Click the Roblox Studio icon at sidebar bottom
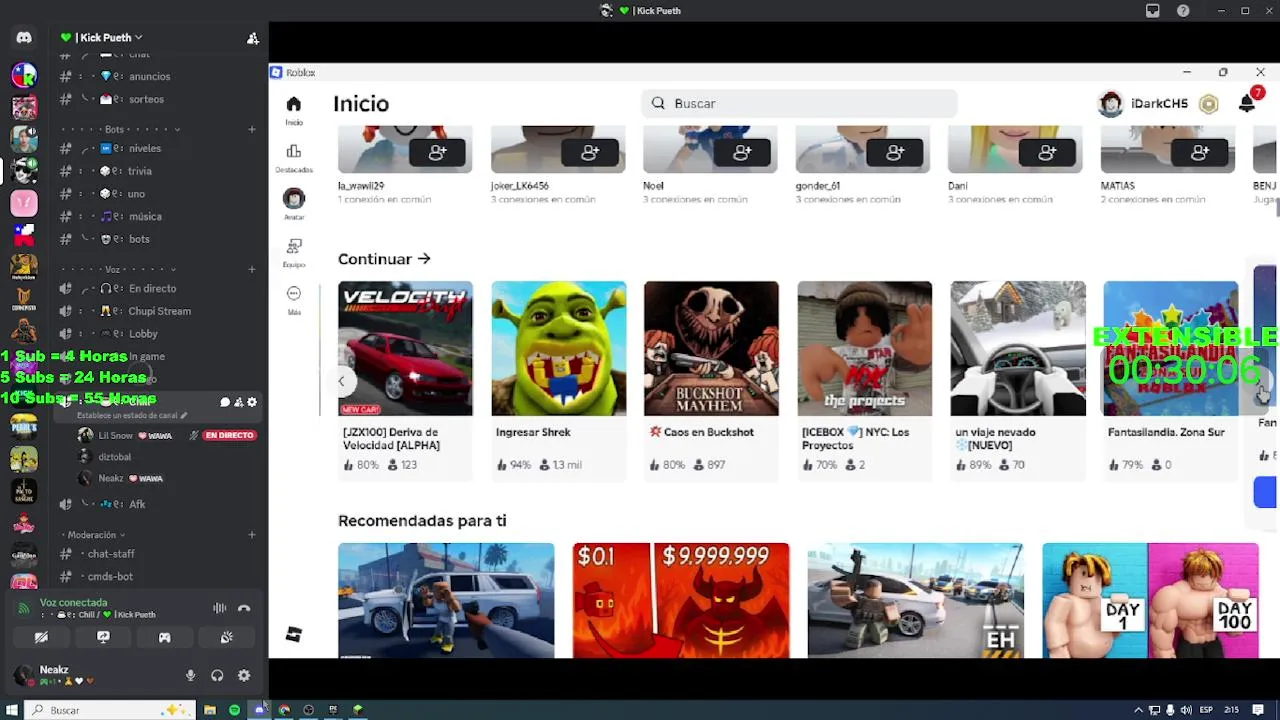 pyautogui.click(x=293, y=635)
